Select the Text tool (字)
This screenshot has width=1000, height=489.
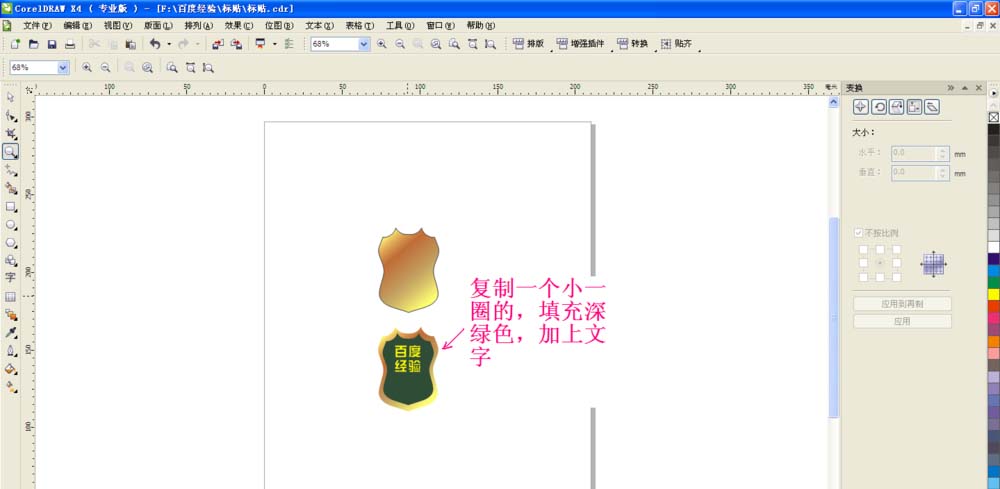click(10, 277)
